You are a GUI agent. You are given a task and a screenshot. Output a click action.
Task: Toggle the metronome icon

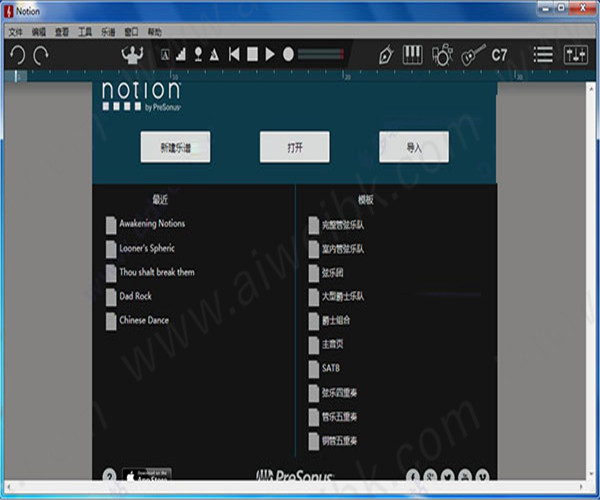tap(214, 54)
